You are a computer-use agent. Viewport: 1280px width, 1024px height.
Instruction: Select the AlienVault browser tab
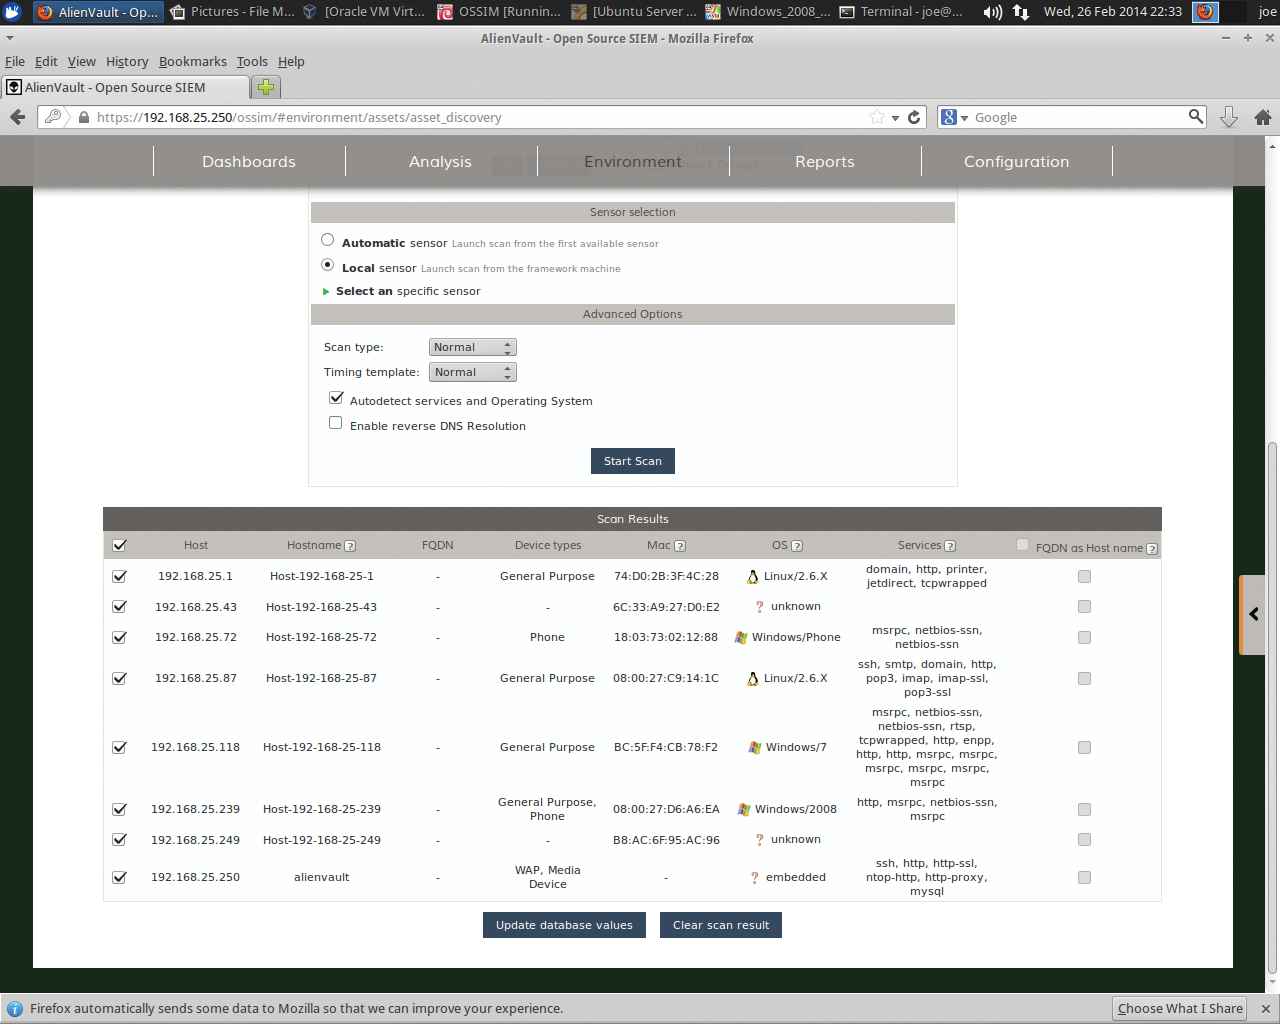coord(125,87)
